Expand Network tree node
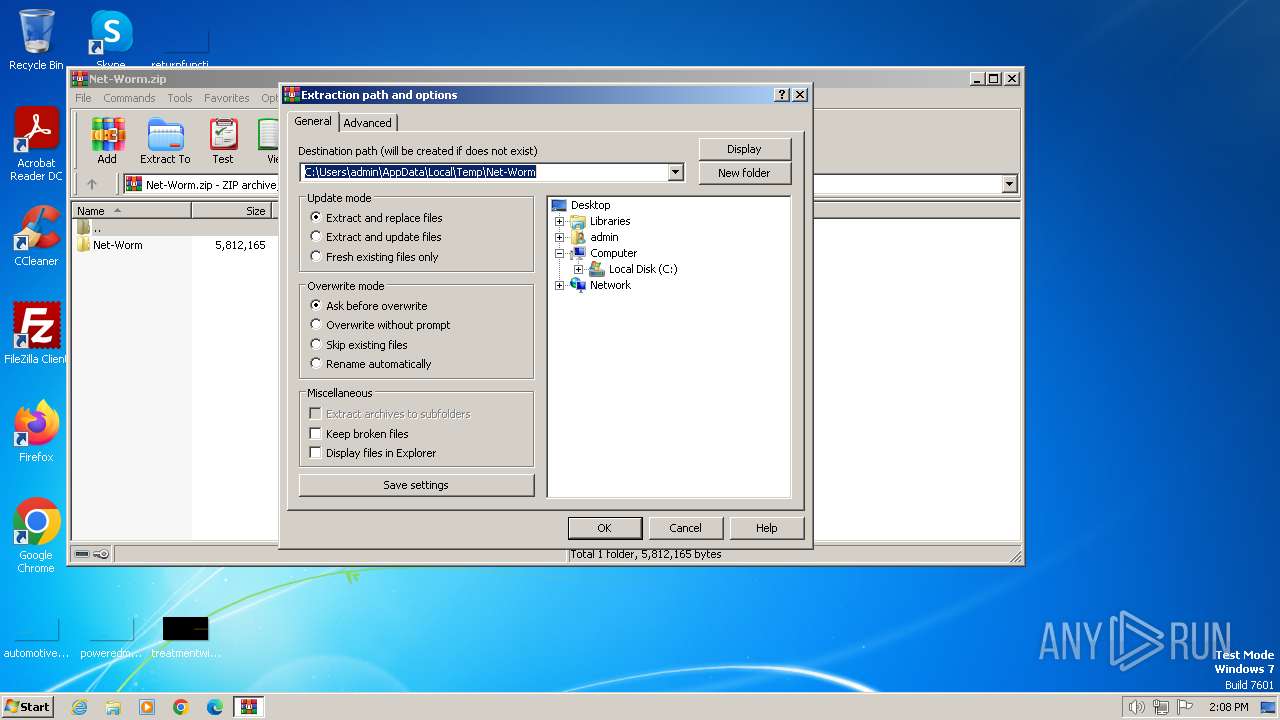This screenshot has width=1280, height=720. pos(560,285)
